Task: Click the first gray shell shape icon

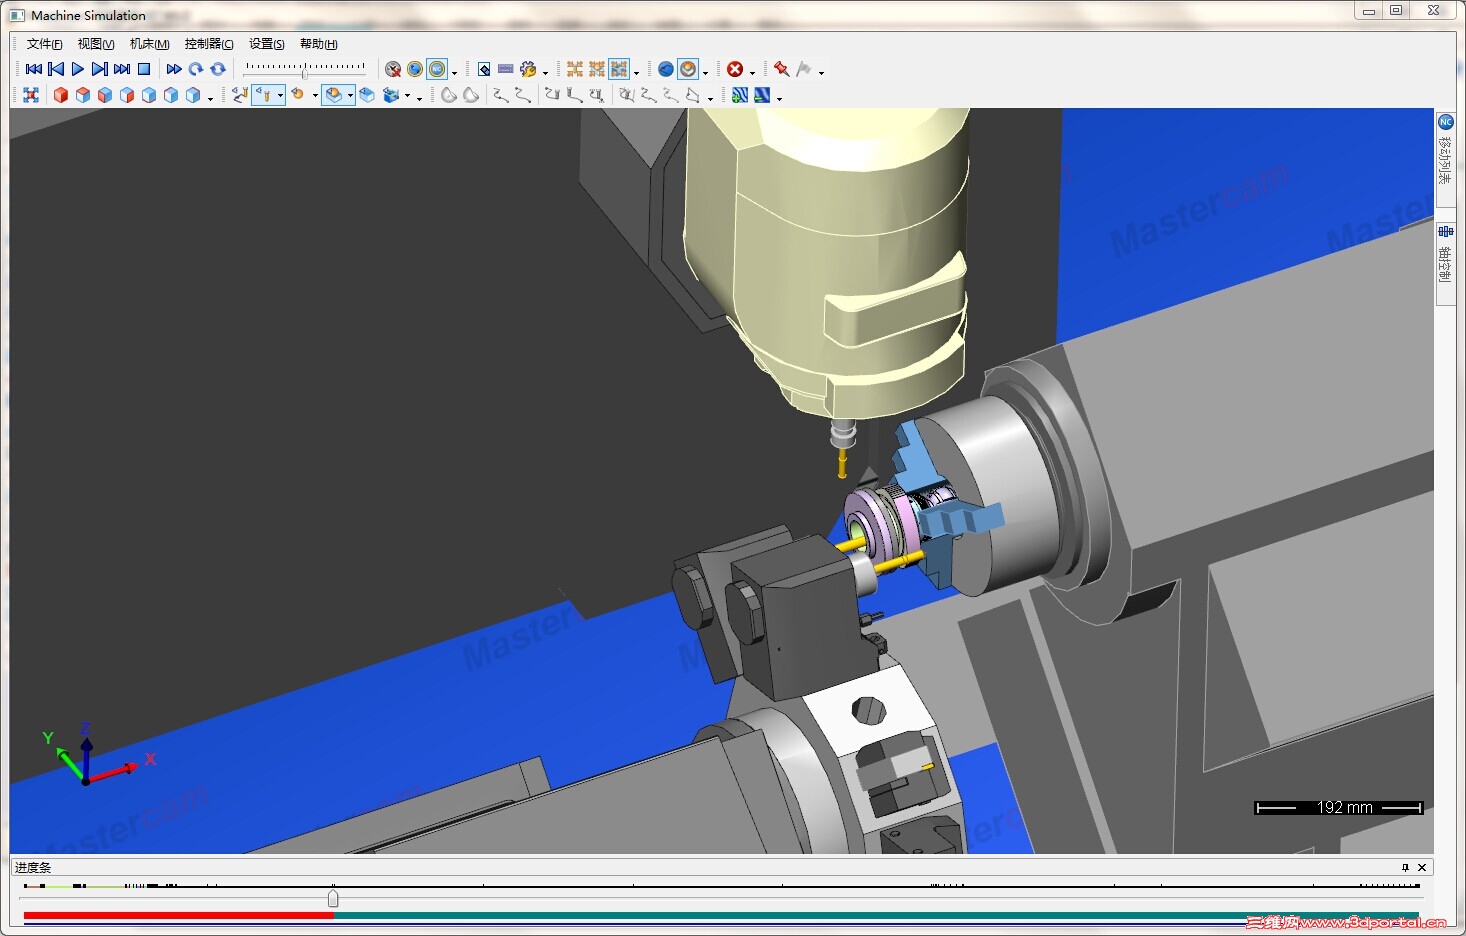Action: (x=449, y=95)
